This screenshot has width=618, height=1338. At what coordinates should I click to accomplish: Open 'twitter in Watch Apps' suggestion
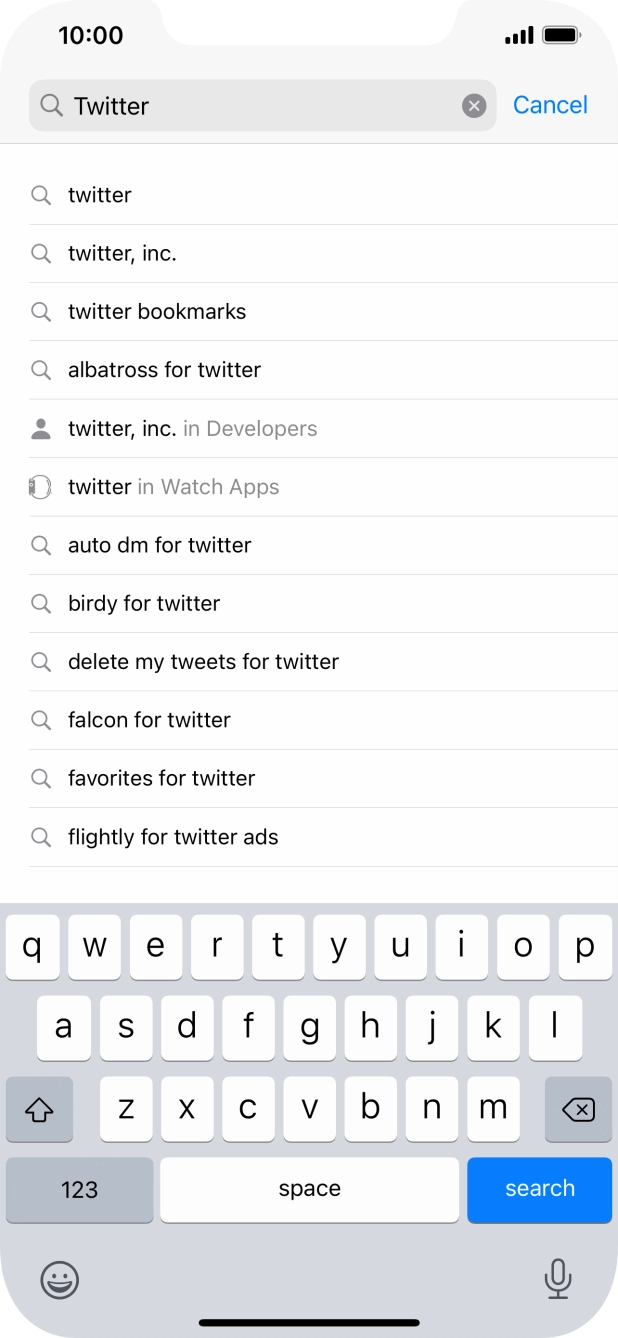coord(172,487)
